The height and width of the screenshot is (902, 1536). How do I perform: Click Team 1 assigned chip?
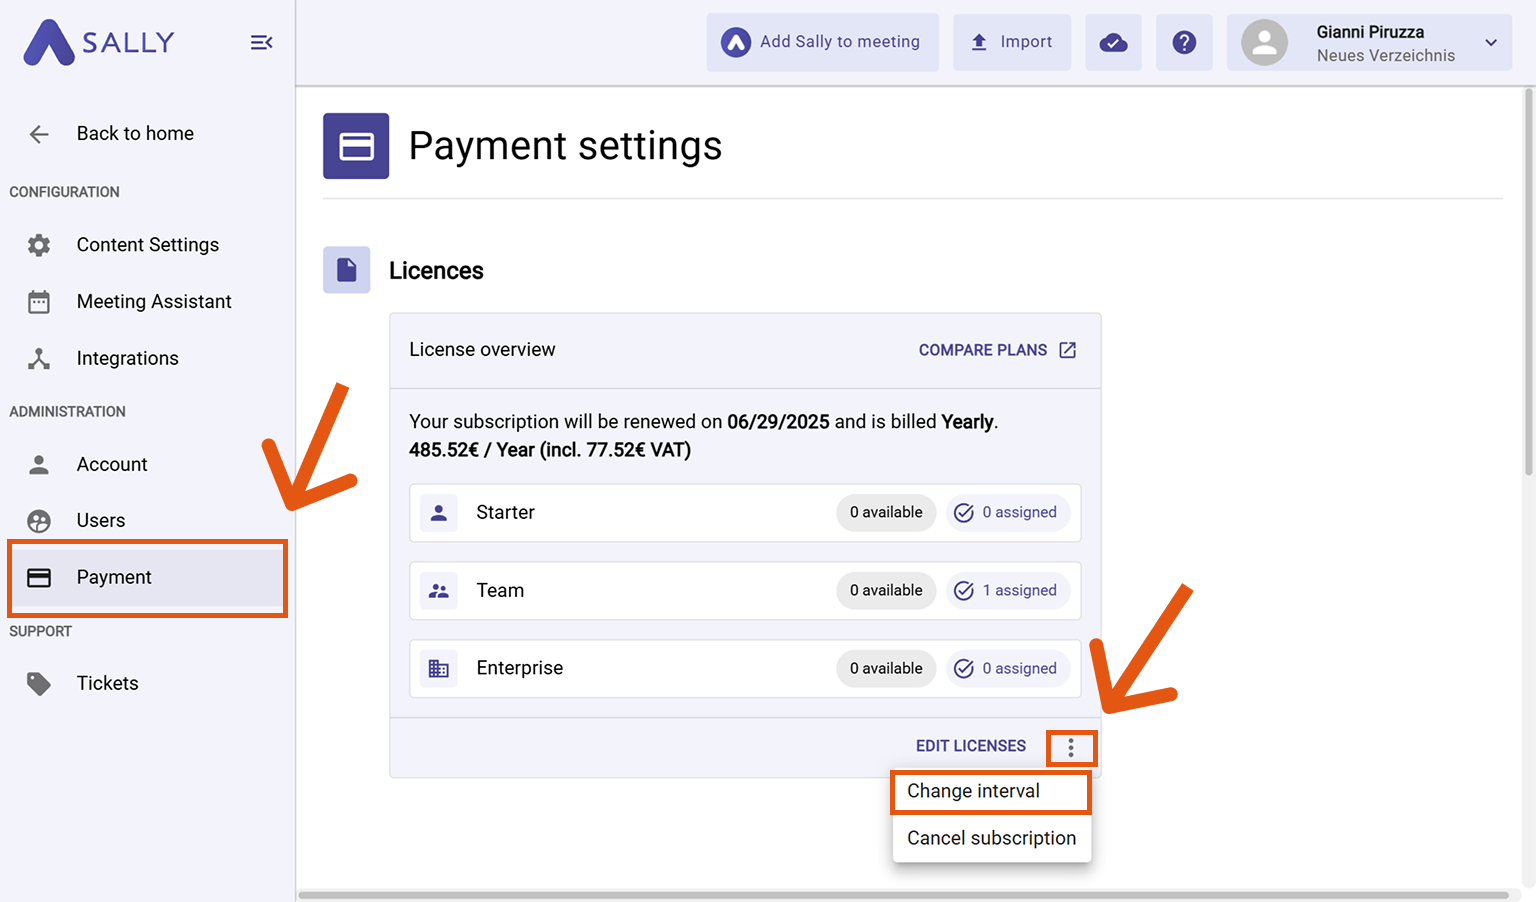click(1008, 590)
